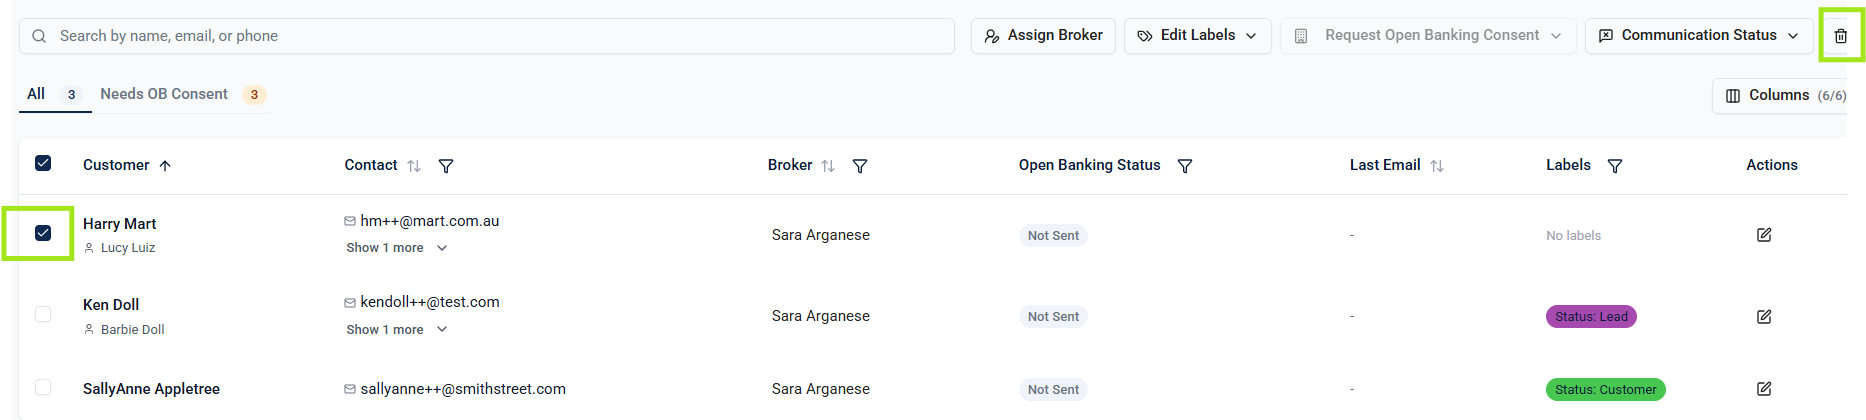Image resolution: width=1866 pixels, height=420 pixels.
Task: Expand Harry Mart's 'Show 1 more' contacts
Action: click(396, 248)
